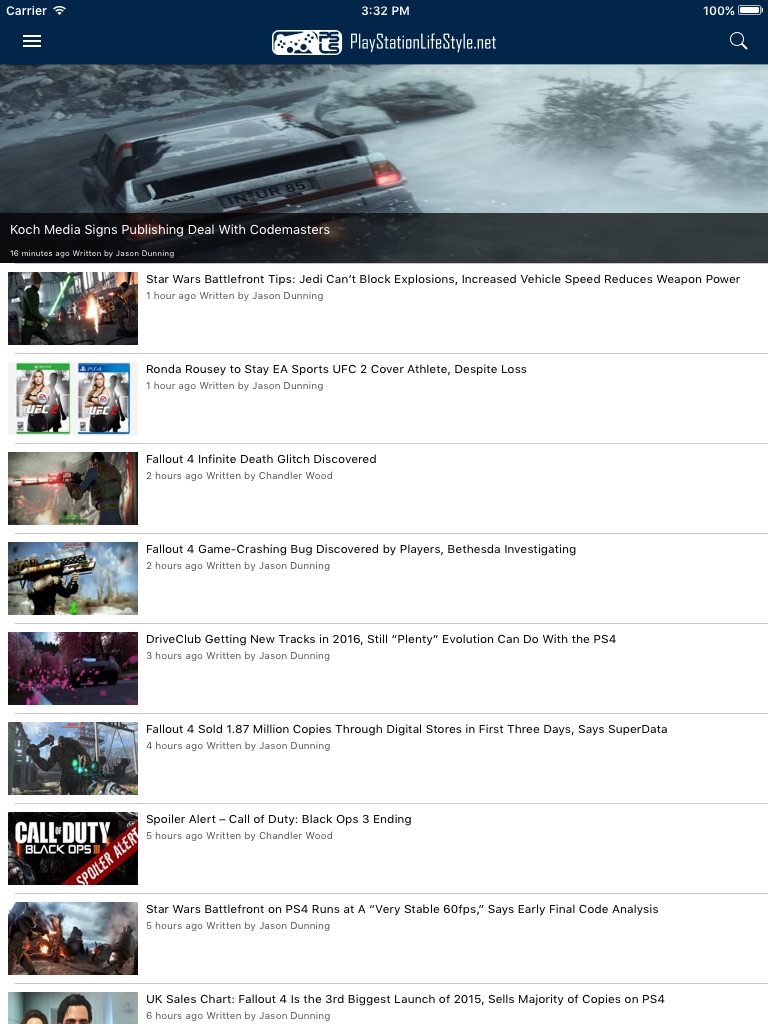
Task: Tap the search magnifier icon
Action: 738,41
